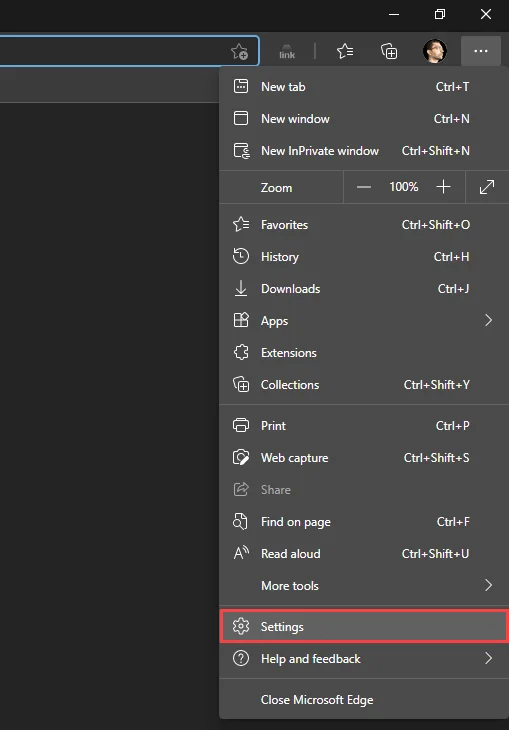Viewport: 509px width, 730px height.
Task: Select New InPrivate window
Action: [x=364, y=151]
